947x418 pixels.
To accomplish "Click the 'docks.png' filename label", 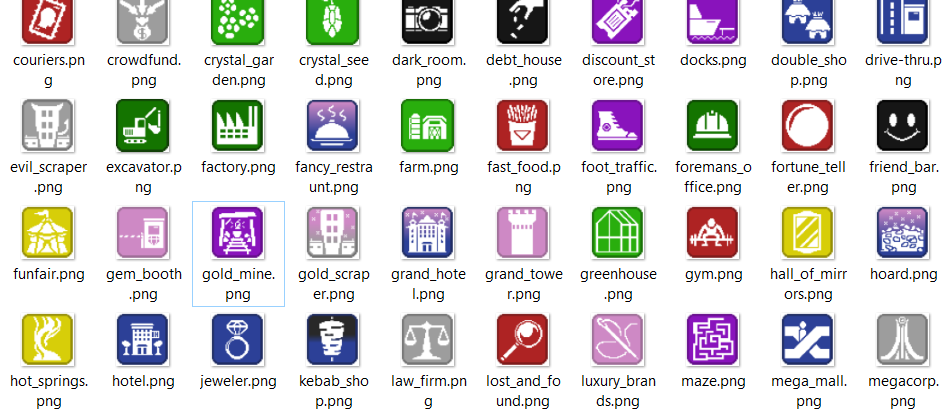I will click(x=713, y=61).
